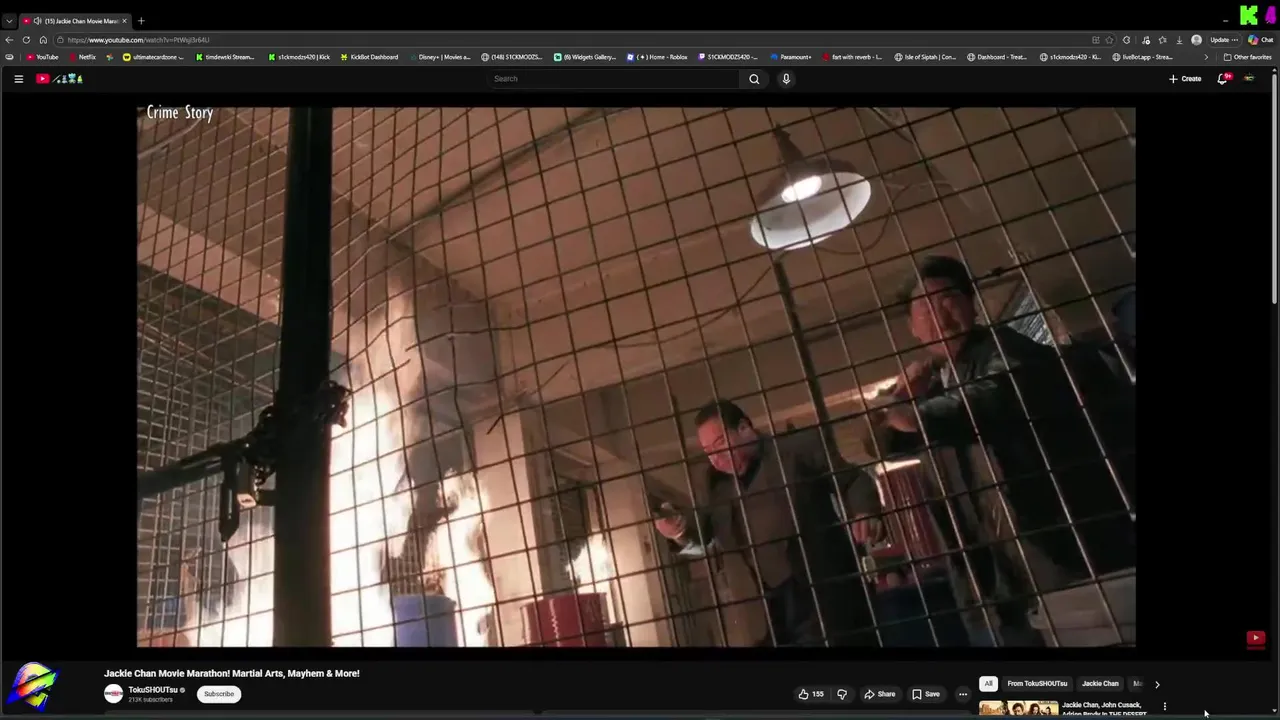
Task: Open the ultimatecardzone bookmark
Action: pyautogui.click(x=153, y=57)
